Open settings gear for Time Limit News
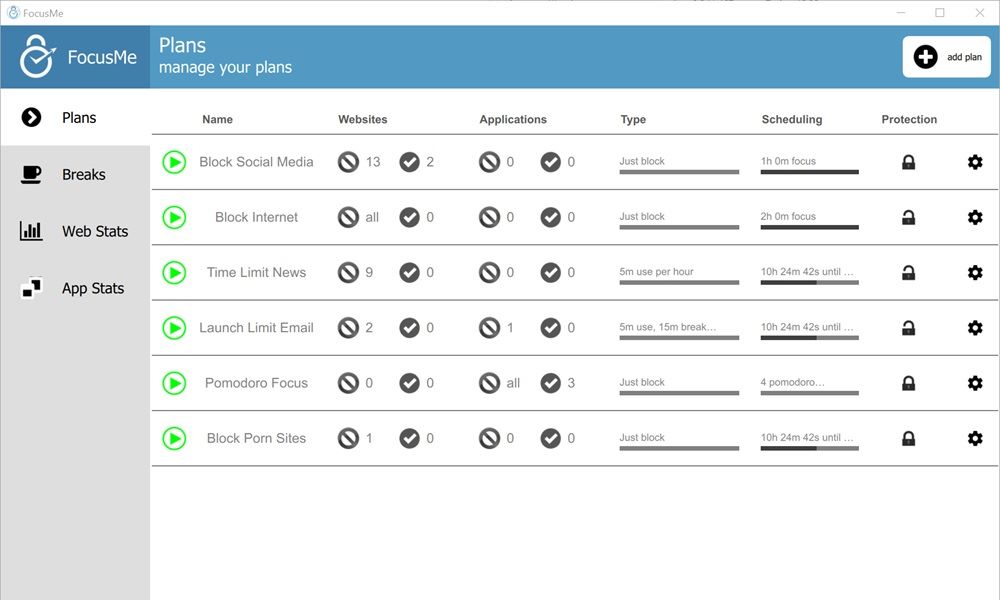The width and height of the screenshot is (1000, 600). 974,273
